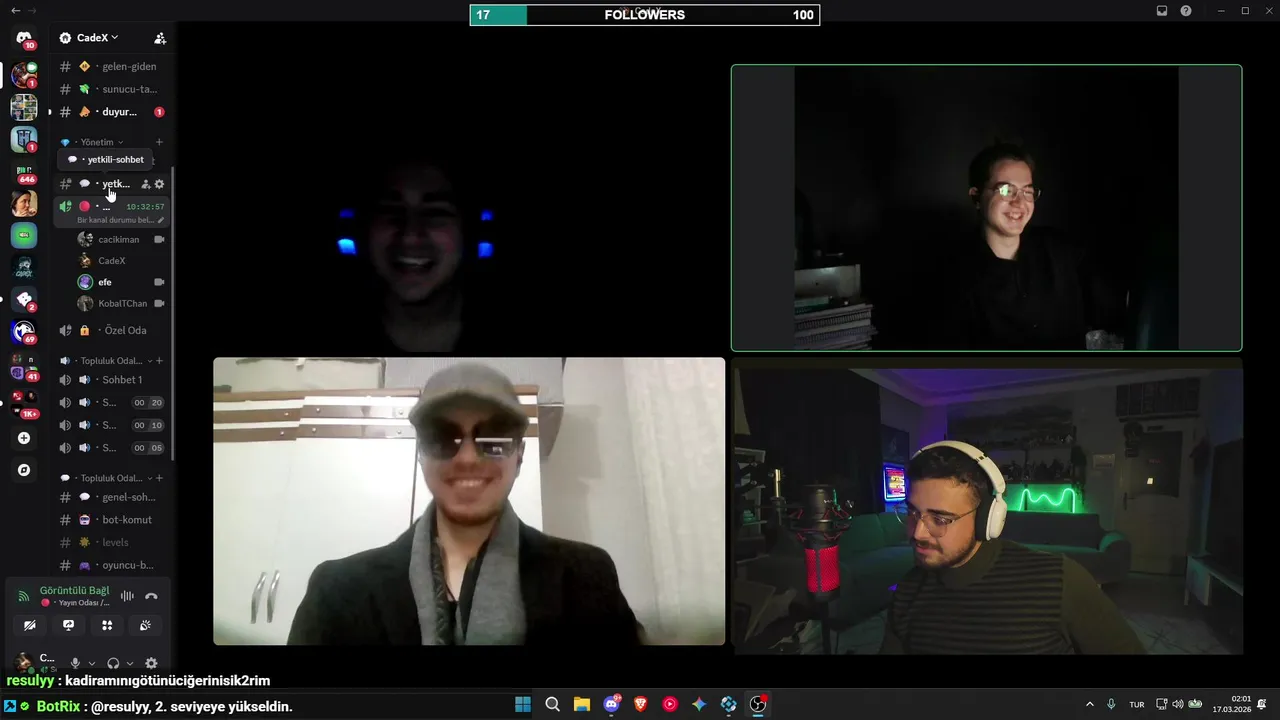Open noise suppression waveform icon
This screenshot has height=720, width=1280.
pyautogui.click(x=127, y=596)
